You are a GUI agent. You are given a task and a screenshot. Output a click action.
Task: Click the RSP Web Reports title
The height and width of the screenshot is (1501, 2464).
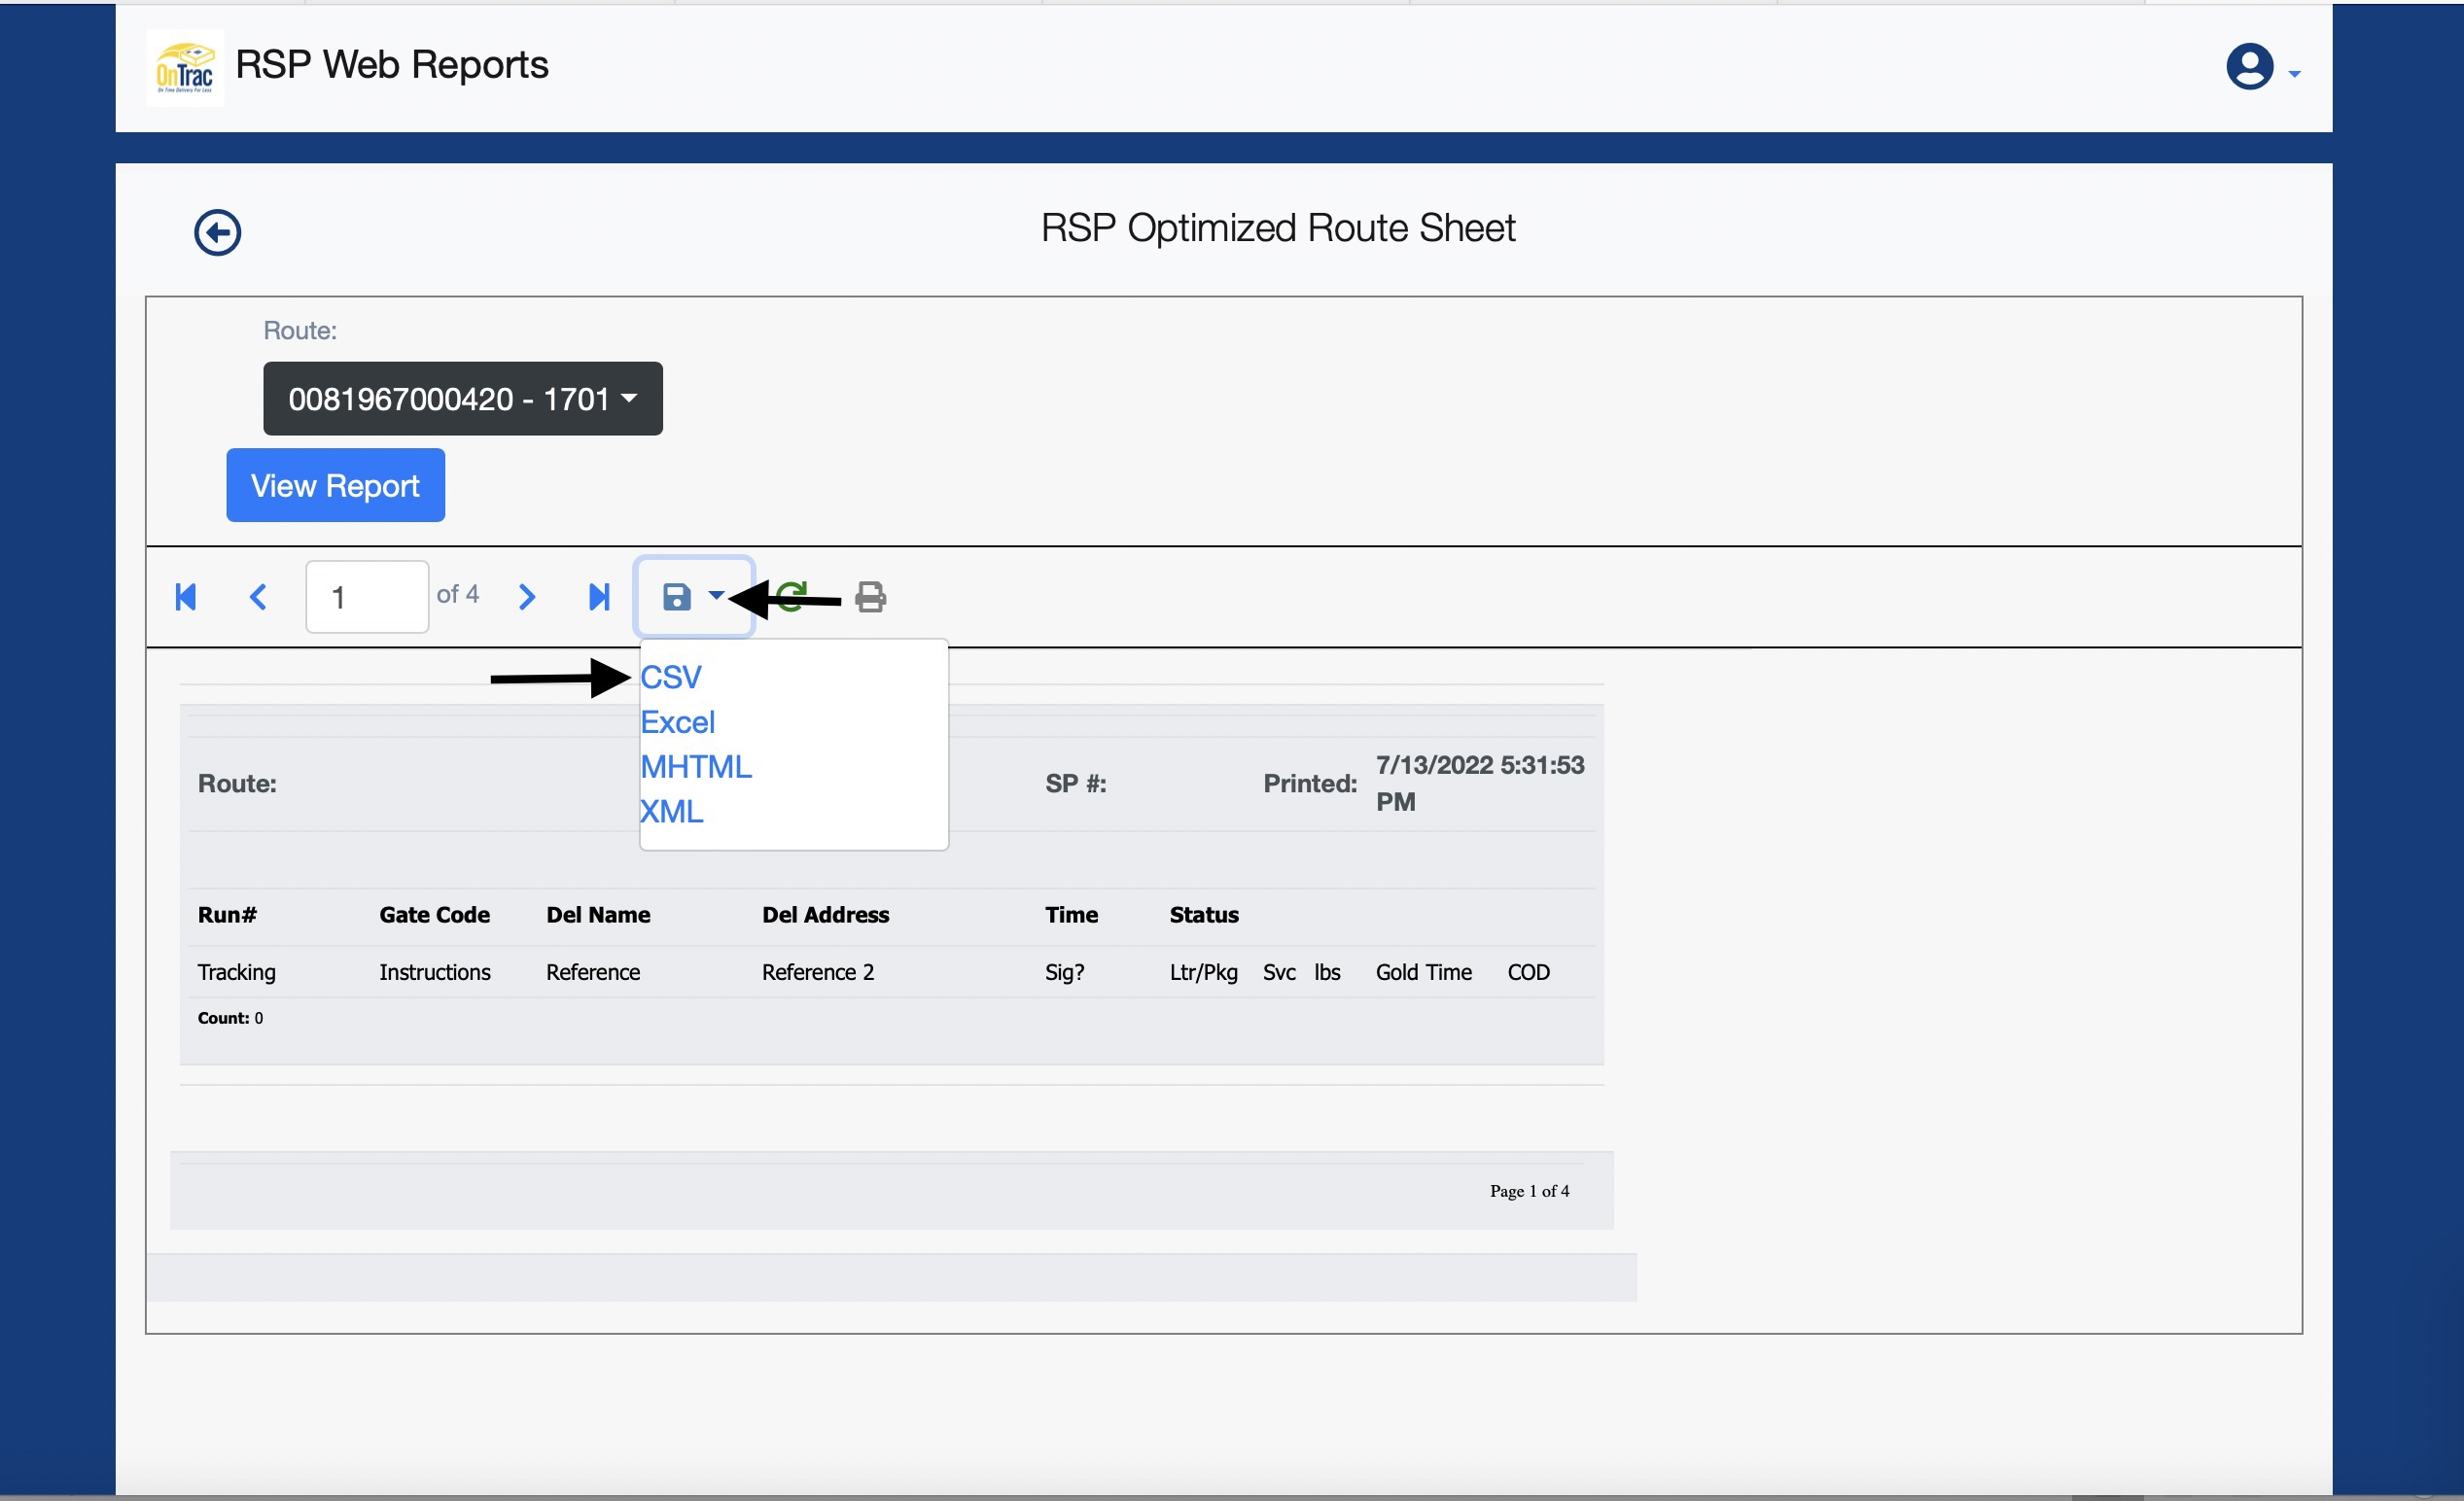click(x=392, y=65)
